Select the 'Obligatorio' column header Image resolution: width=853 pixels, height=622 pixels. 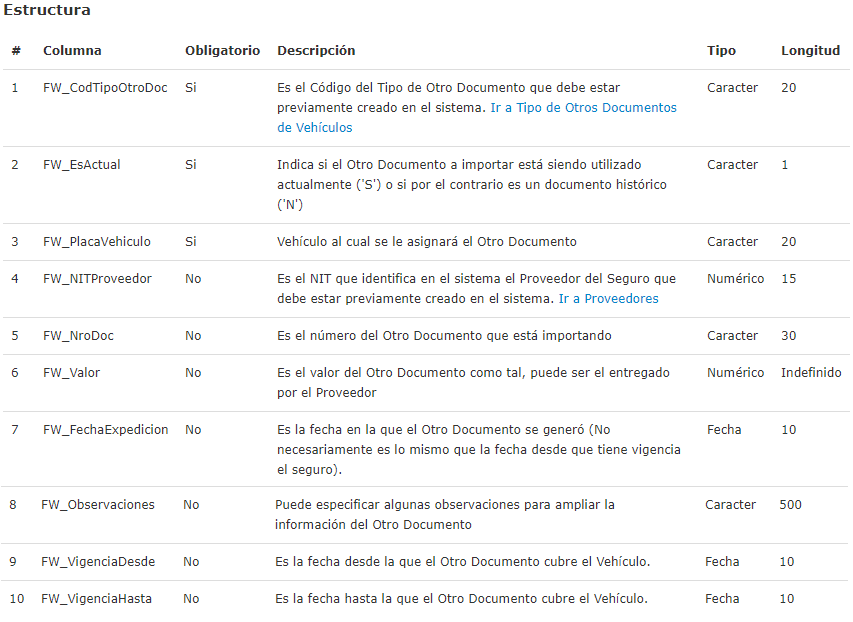[x=222, y=51]
